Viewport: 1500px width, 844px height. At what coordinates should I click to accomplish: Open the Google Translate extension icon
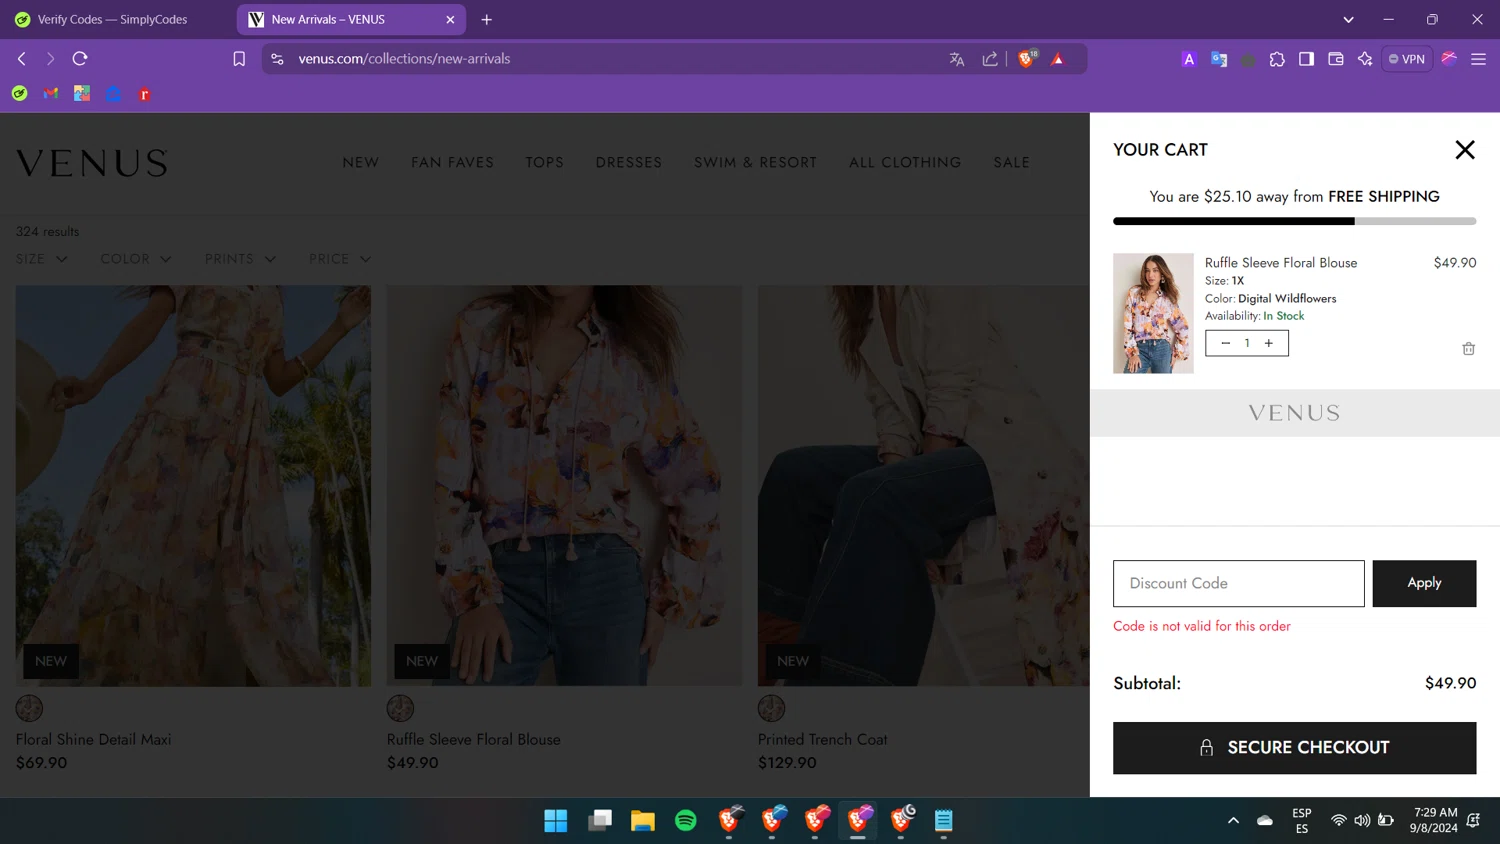pyautogui.click(x=1219, y=59)
